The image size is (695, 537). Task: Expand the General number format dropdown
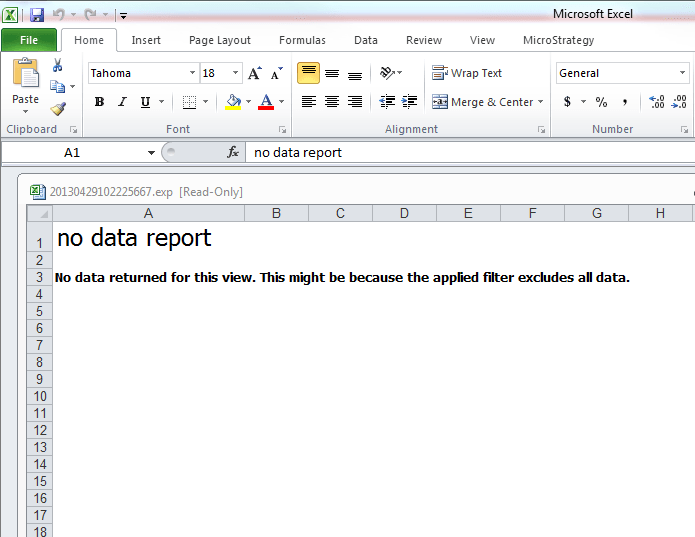tap(683, 73)
